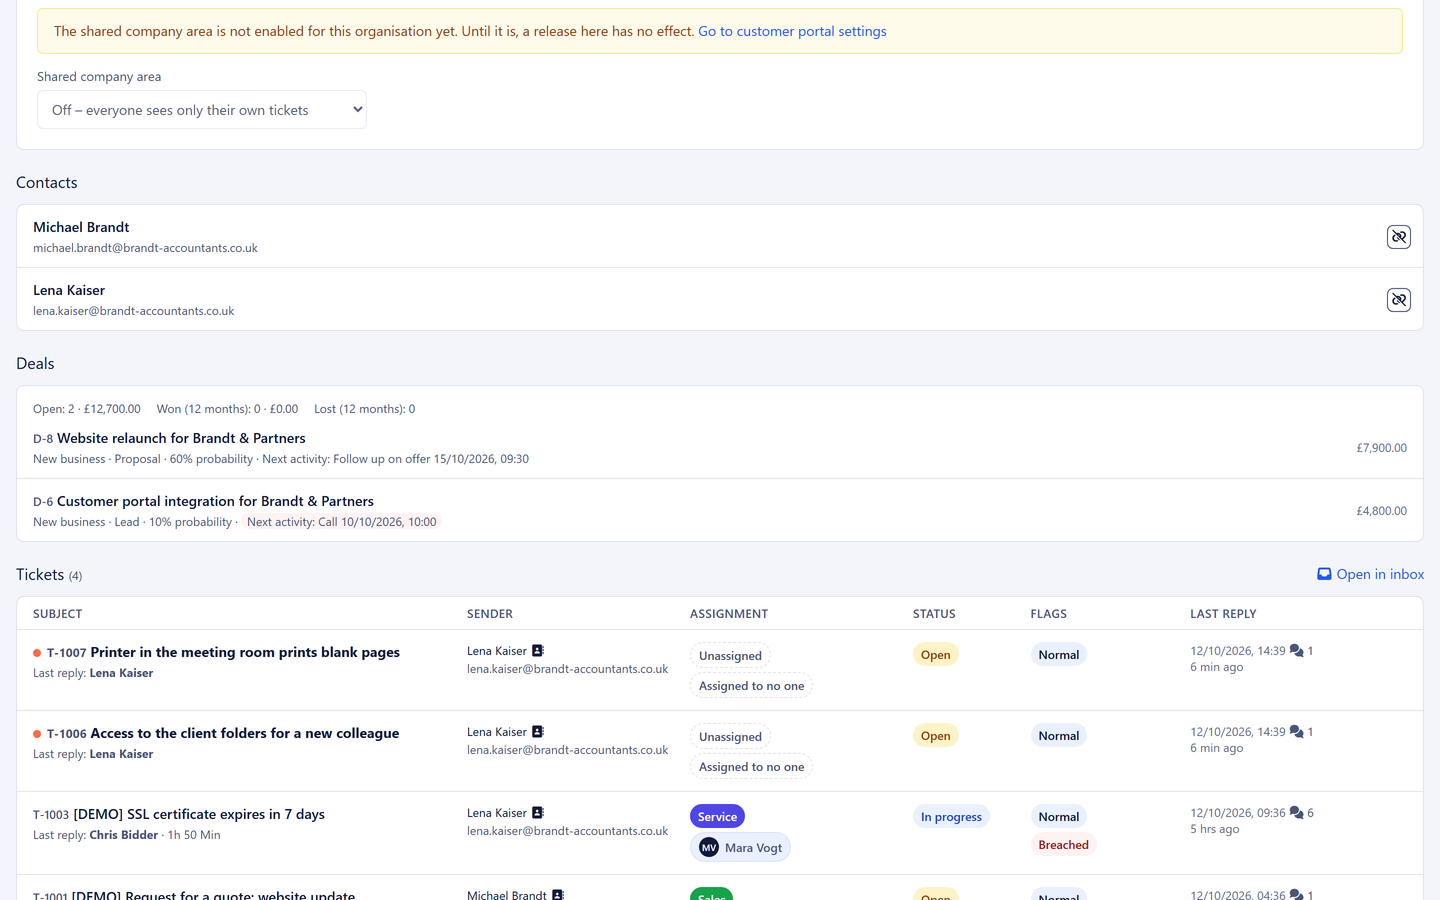Screen dimensions: 1440x900
Task: Click Next activity: Call 10/10/2026, 10:00
Action: (x=341, y=522)
